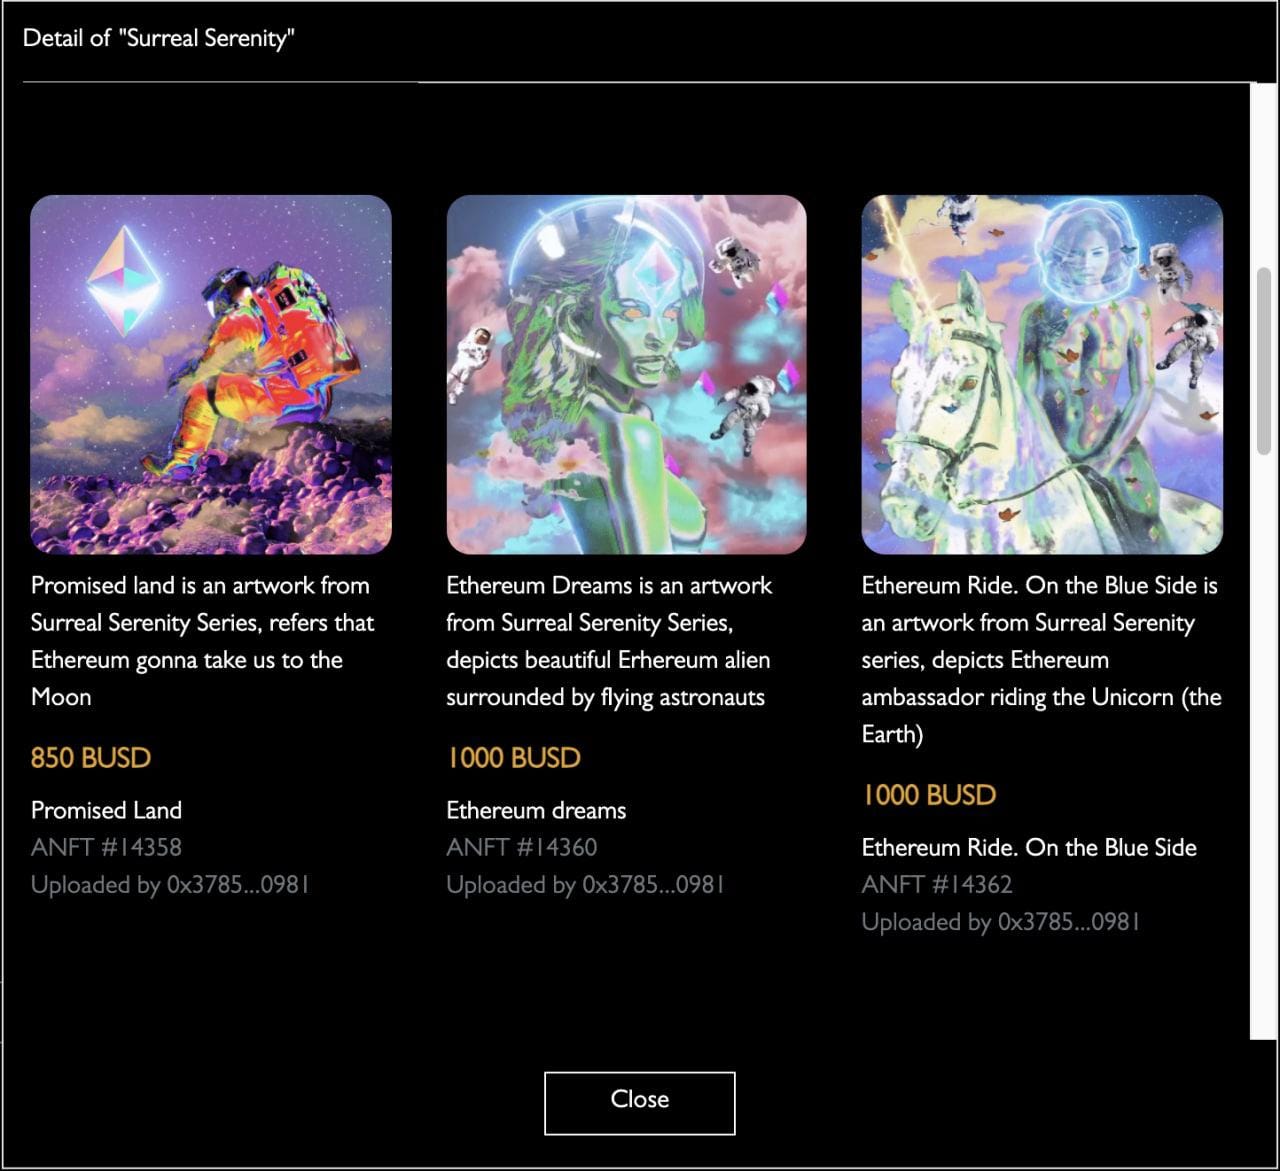Click the Ethereum Dreams description paragraph

[610, 641]
